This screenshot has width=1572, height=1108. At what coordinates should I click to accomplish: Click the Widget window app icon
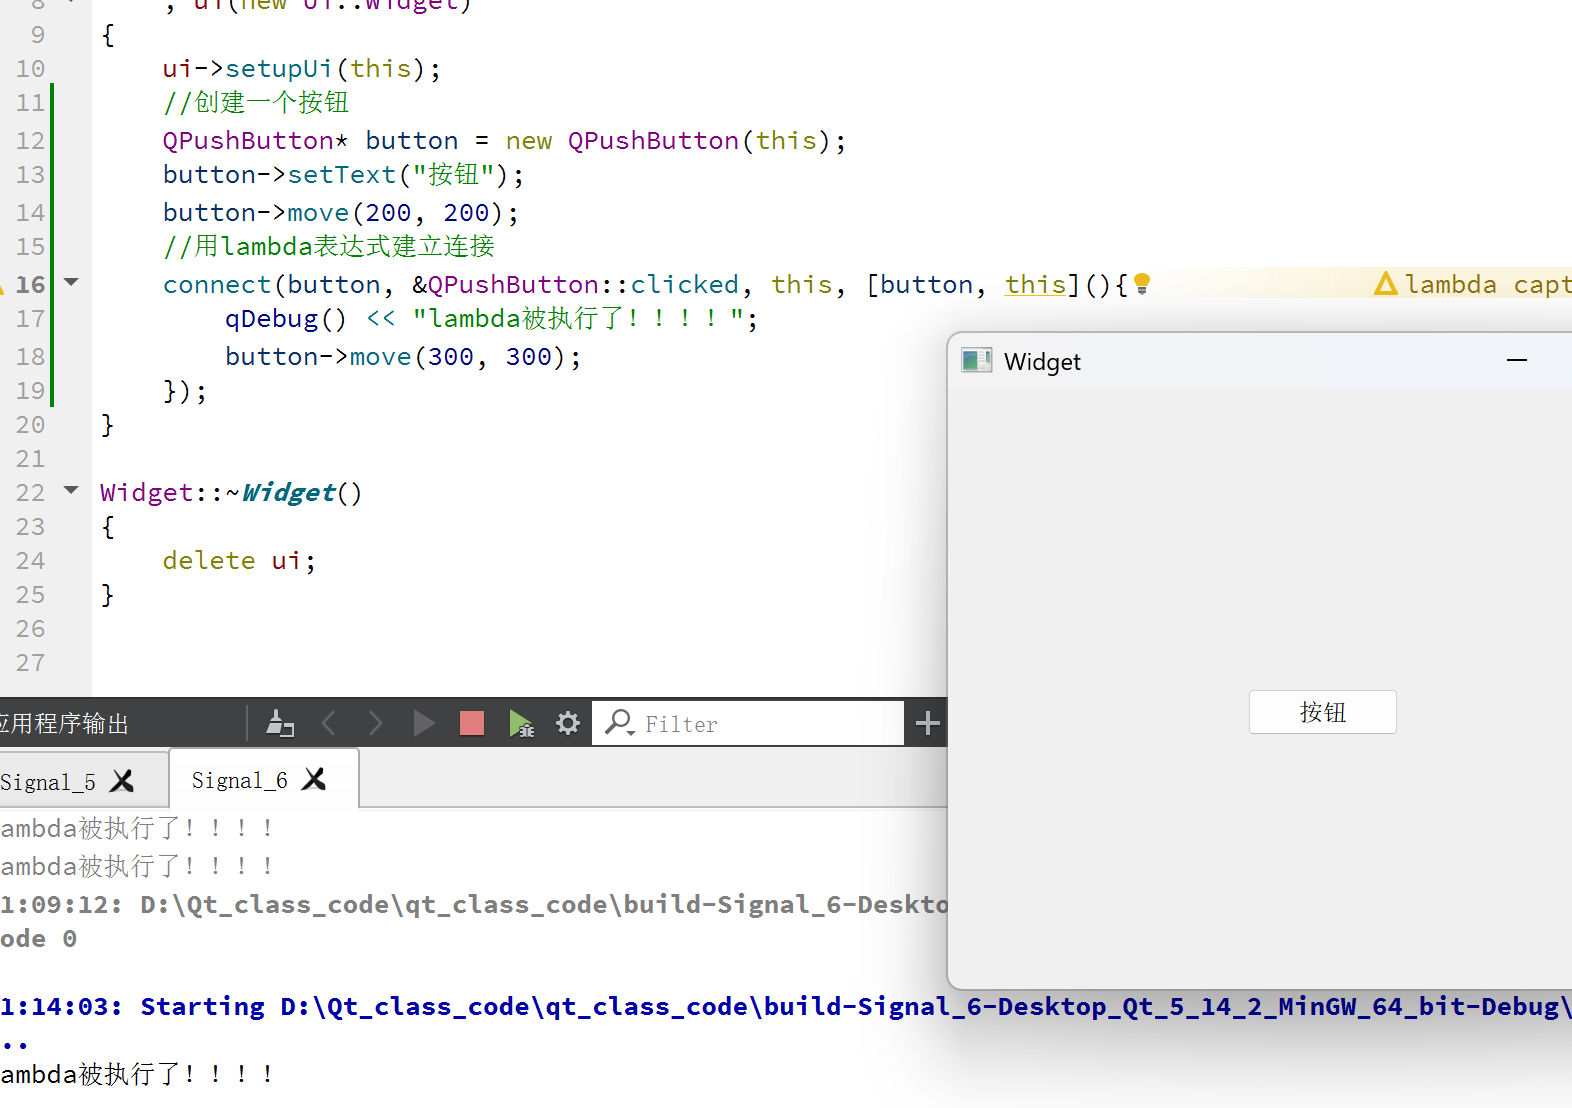coord(976,361)
